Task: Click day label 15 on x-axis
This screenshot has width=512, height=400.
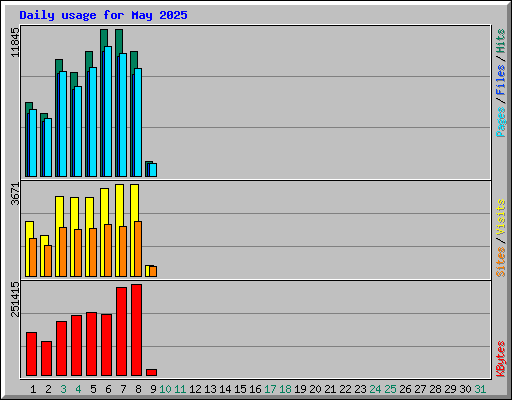Action: pos(240,389)
